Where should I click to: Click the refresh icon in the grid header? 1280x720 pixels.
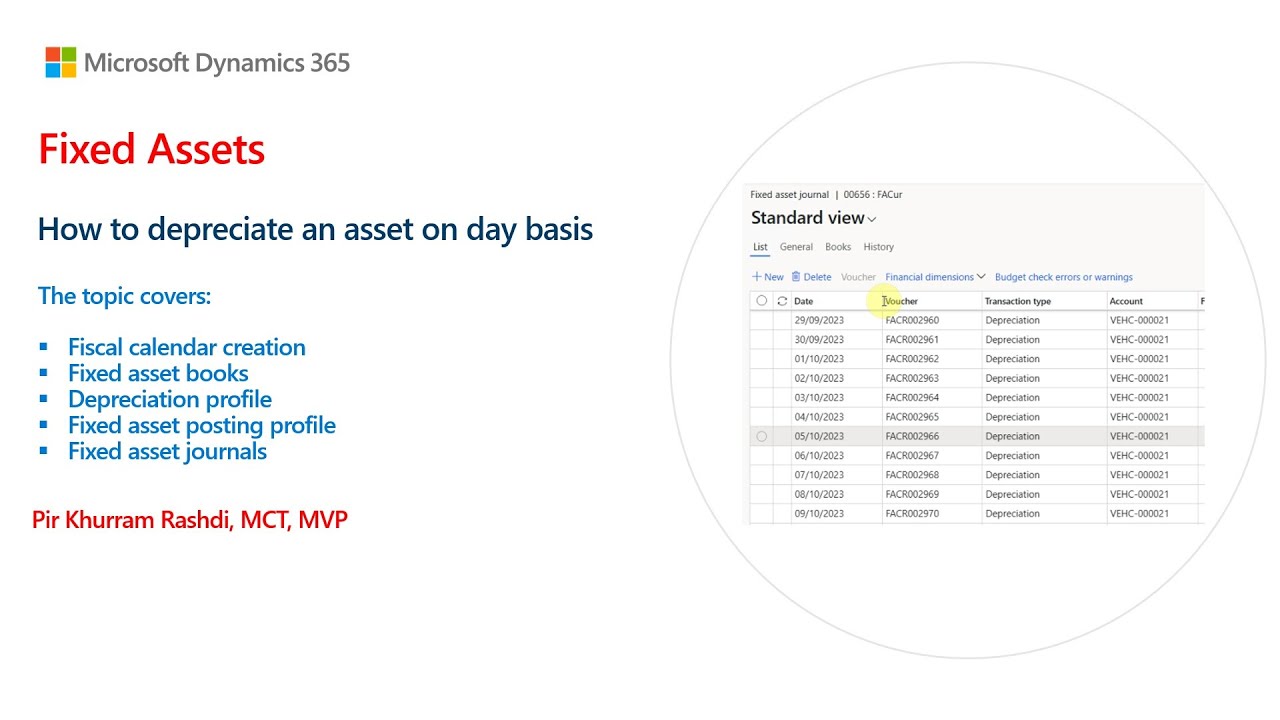pyautogui.click(x=782, y=301)
